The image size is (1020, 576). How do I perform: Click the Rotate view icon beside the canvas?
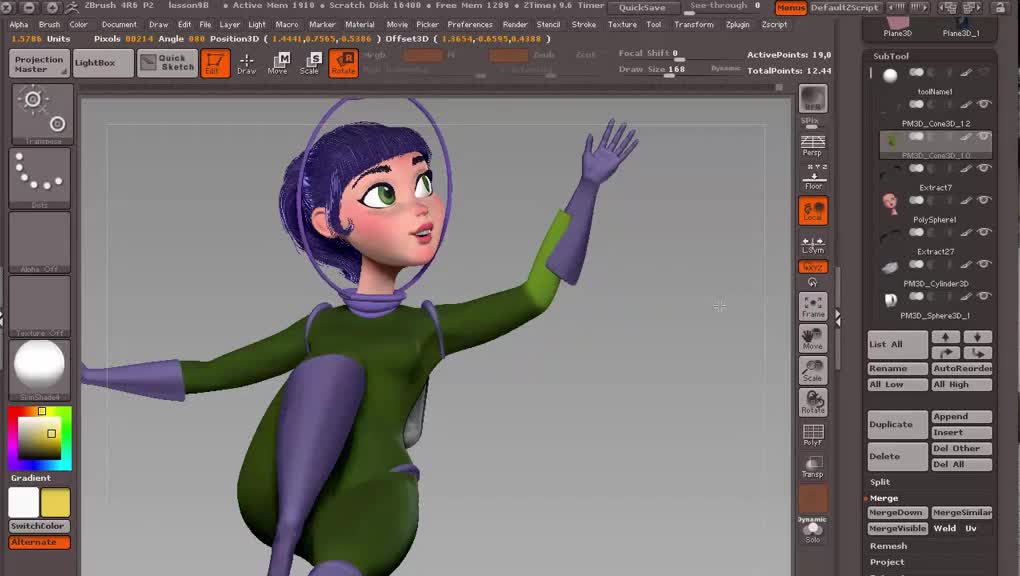click(x=813, y=402)
